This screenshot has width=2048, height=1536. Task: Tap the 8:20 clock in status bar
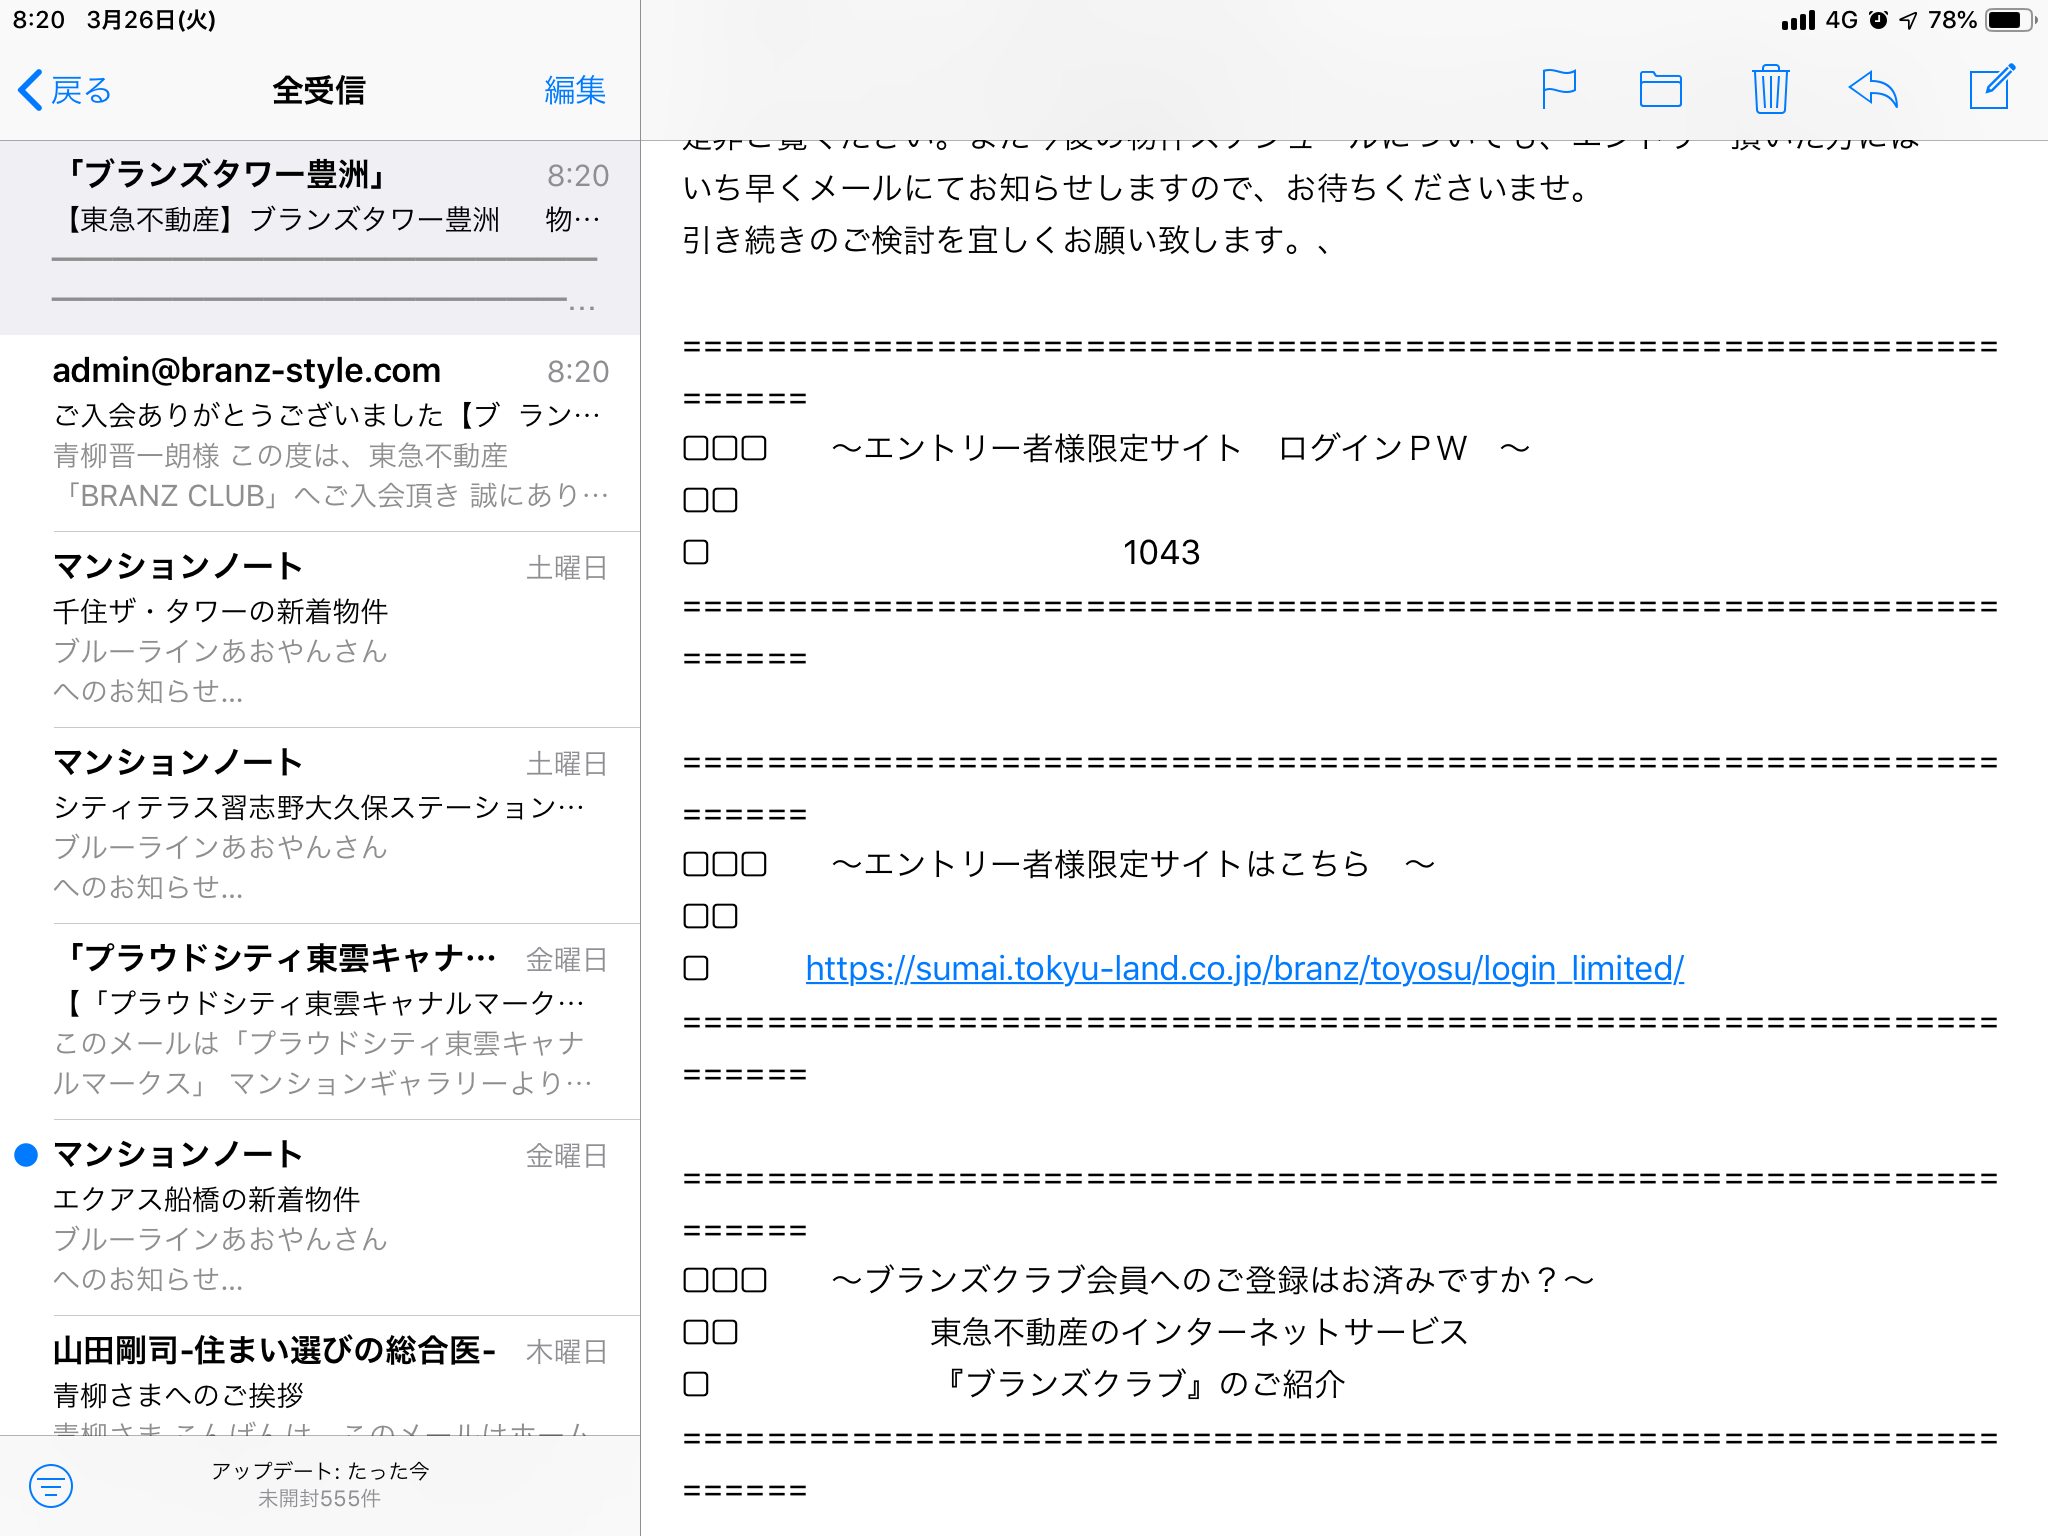tap(39, 20)
